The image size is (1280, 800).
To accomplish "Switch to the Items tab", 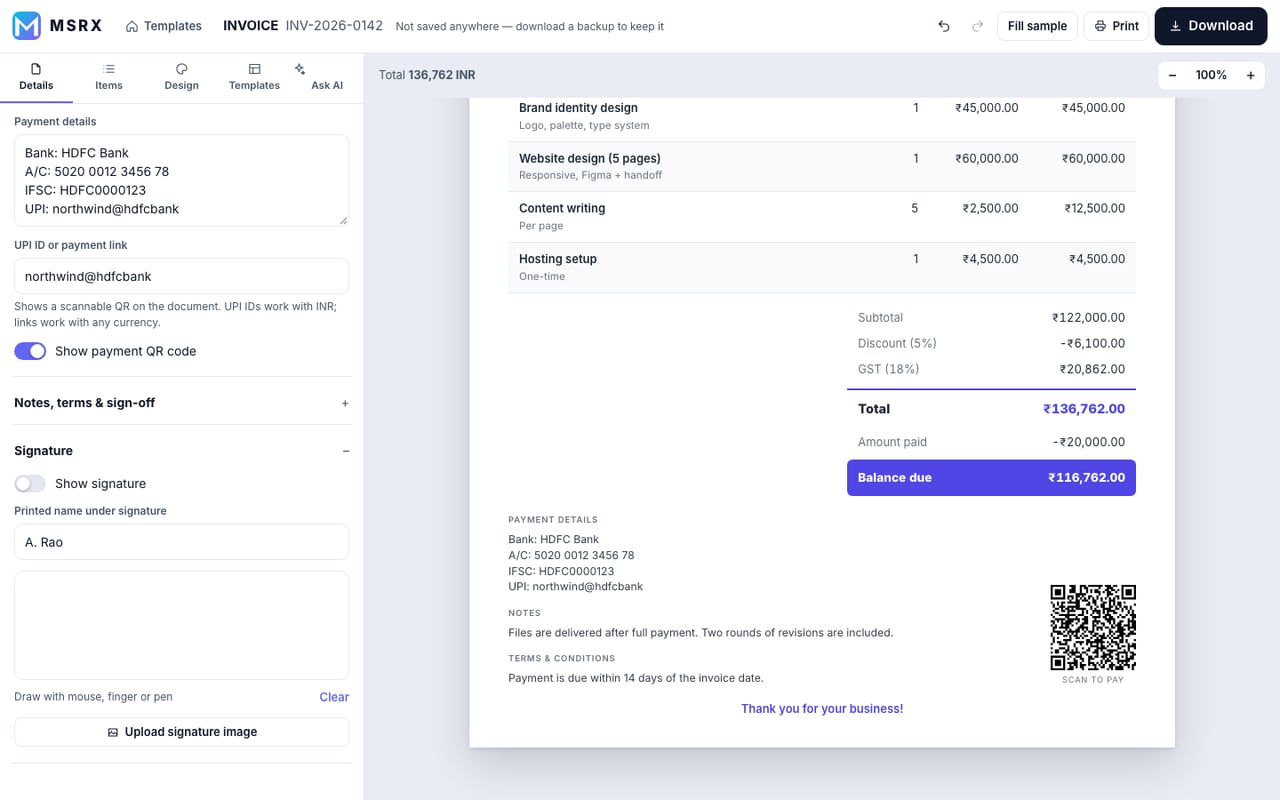I will [109, 77].
